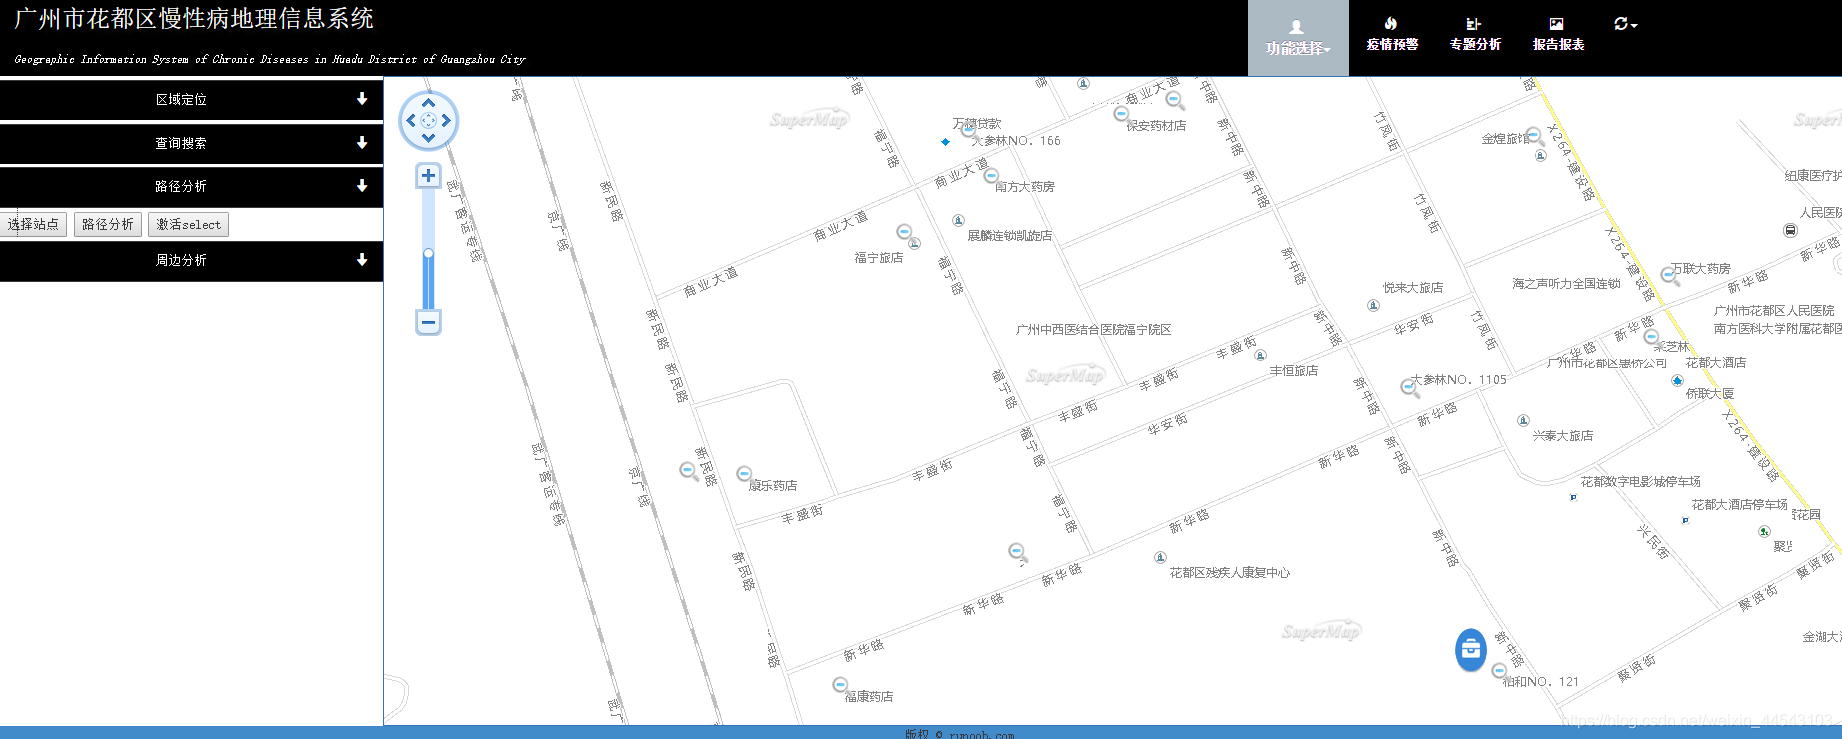Screen dimensions: 1842x739
Task: Open the refresh icon dropdown in top bar
Action: [1625, 24]
